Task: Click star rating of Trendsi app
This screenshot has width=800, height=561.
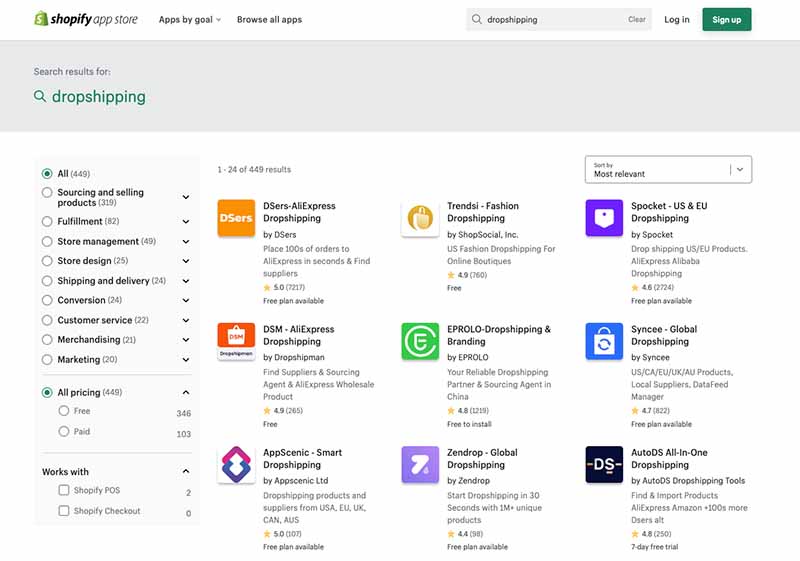Action: tap(467, 275)
